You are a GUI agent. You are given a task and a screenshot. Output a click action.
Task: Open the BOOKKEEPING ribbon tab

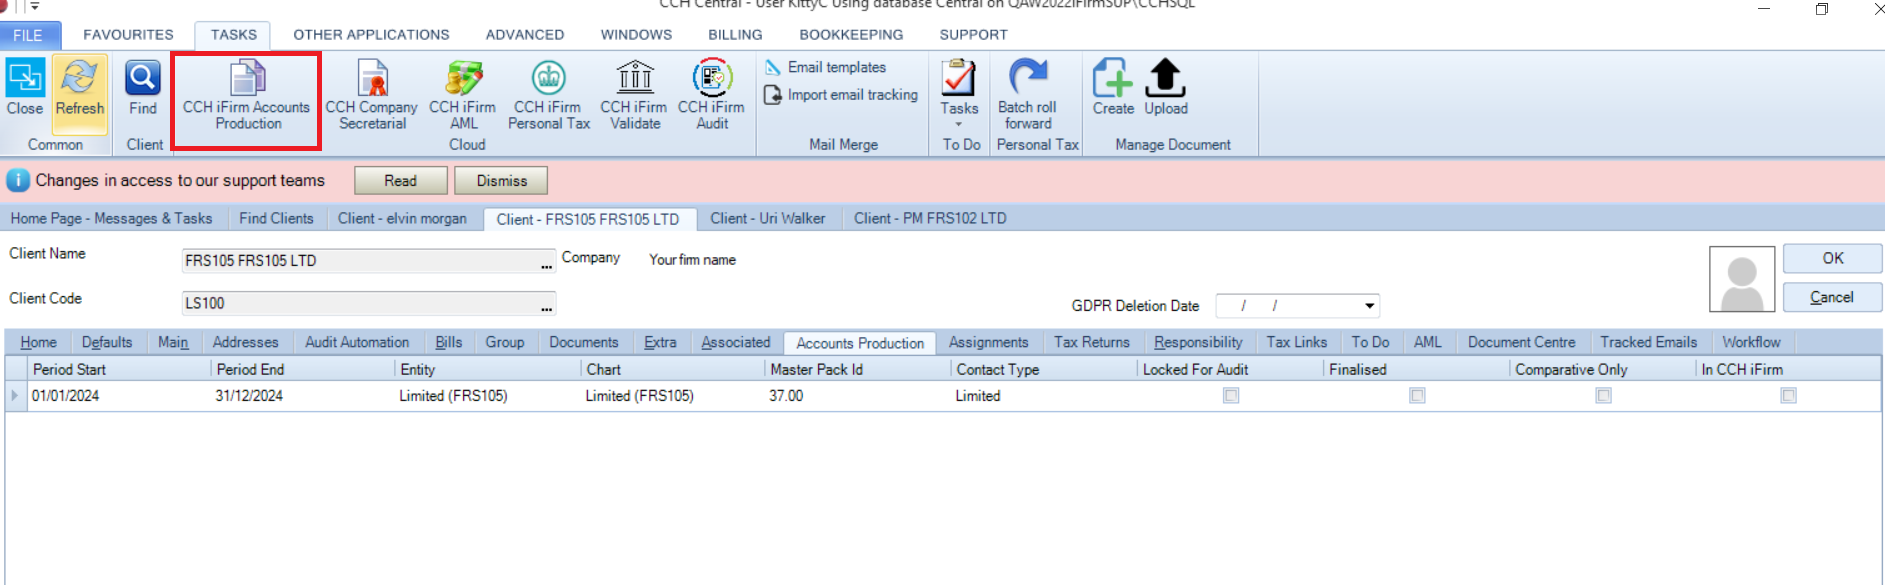[x=851, y=35]
